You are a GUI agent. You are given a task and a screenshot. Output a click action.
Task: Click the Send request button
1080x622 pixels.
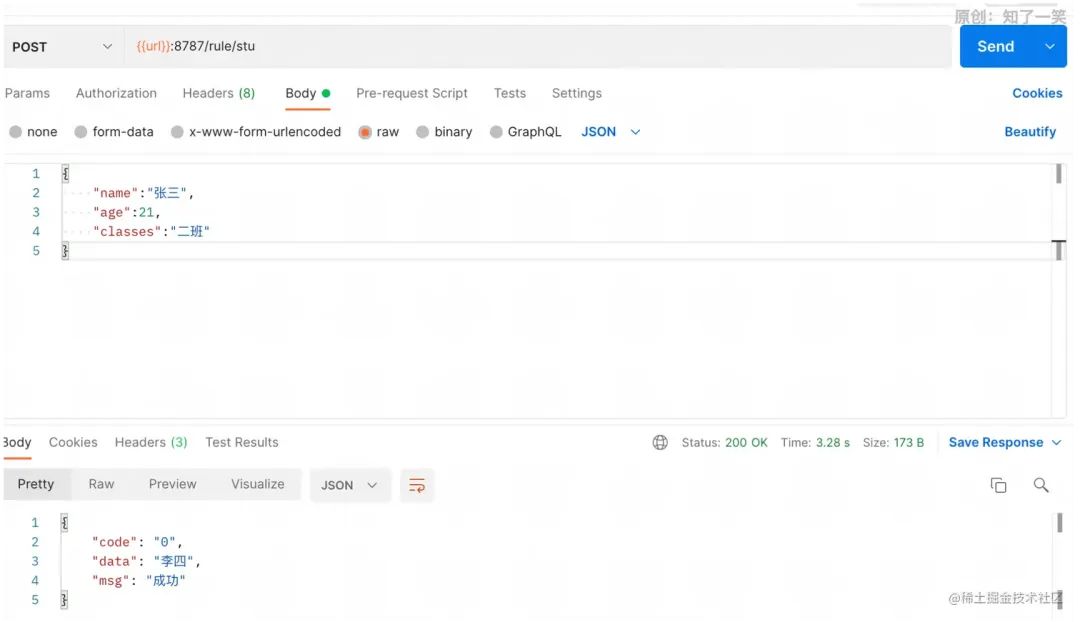point(995,47)
